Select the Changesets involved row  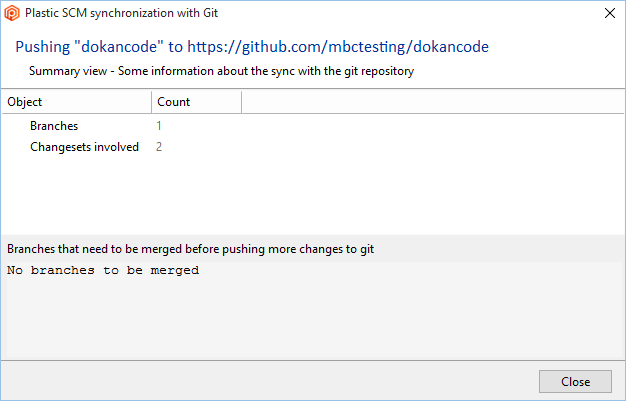click(x=84, y=147)
